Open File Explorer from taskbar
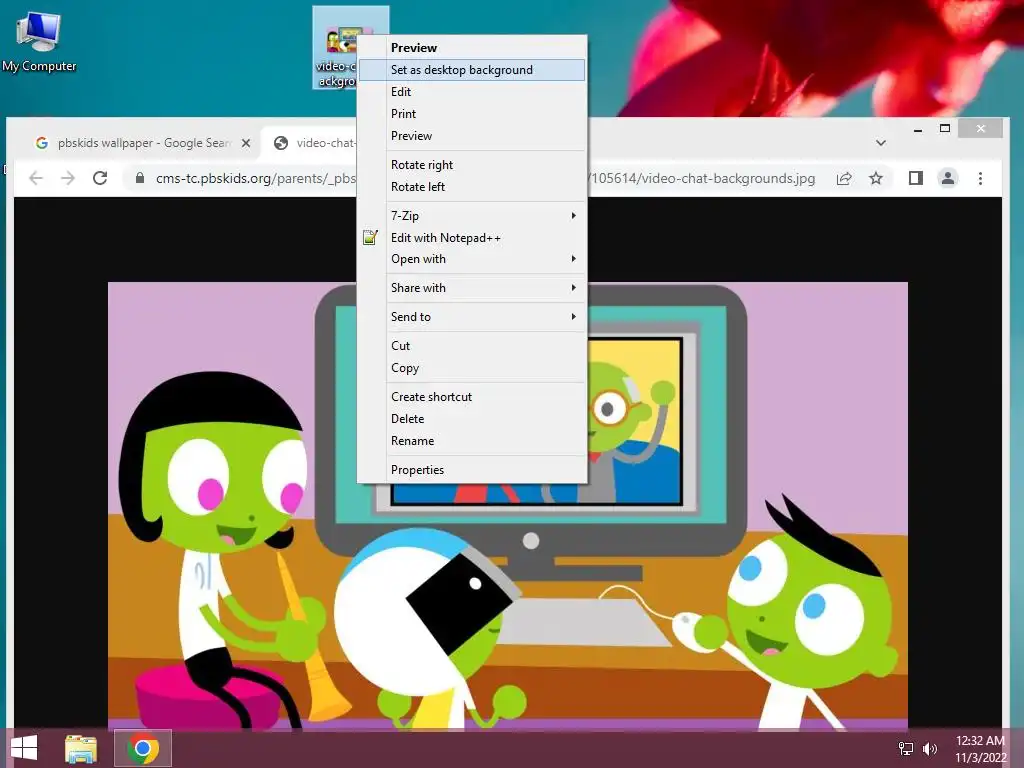Viewport: 1024px width, 768px height. [x=81, y=749]
